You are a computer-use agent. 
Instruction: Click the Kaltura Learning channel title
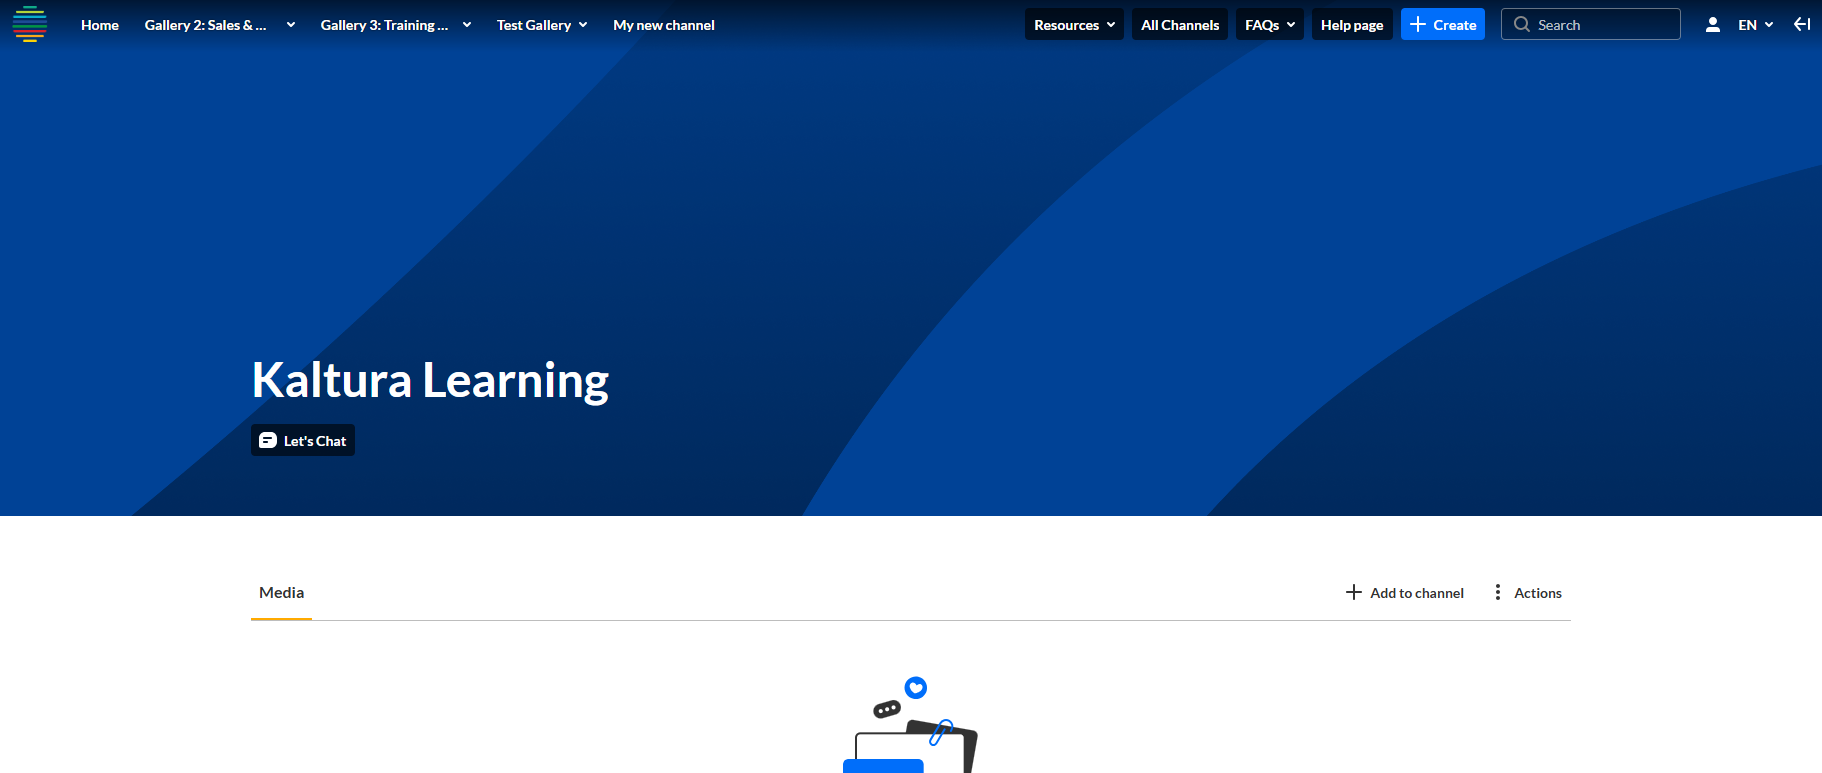pyautogui.click(x=430, y=381)
